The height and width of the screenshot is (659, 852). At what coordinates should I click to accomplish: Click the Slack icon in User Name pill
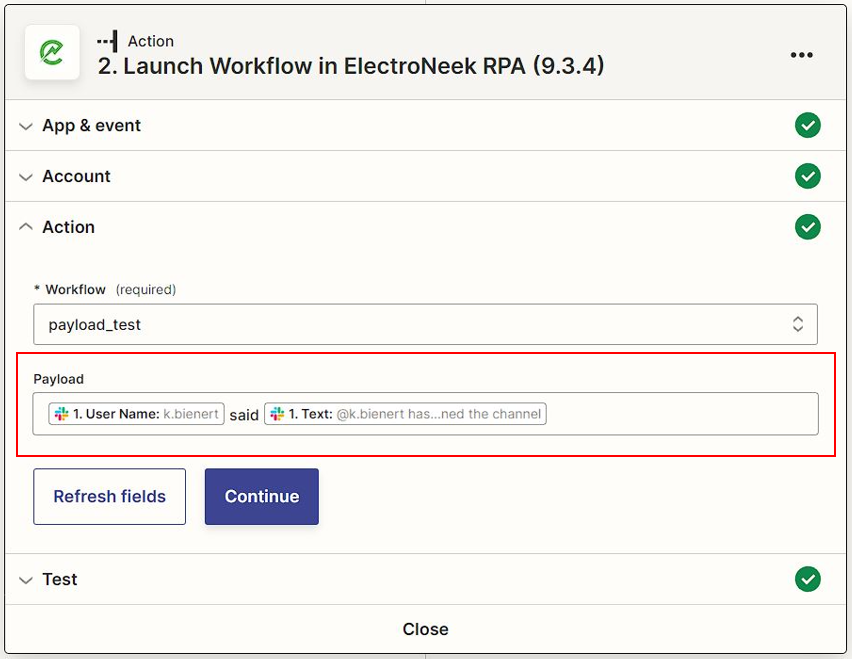tap(61, 414)
